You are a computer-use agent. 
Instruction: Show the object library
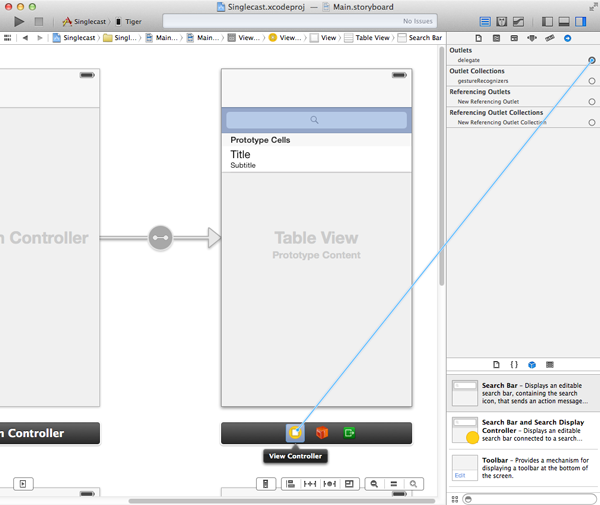click(532, 365)
